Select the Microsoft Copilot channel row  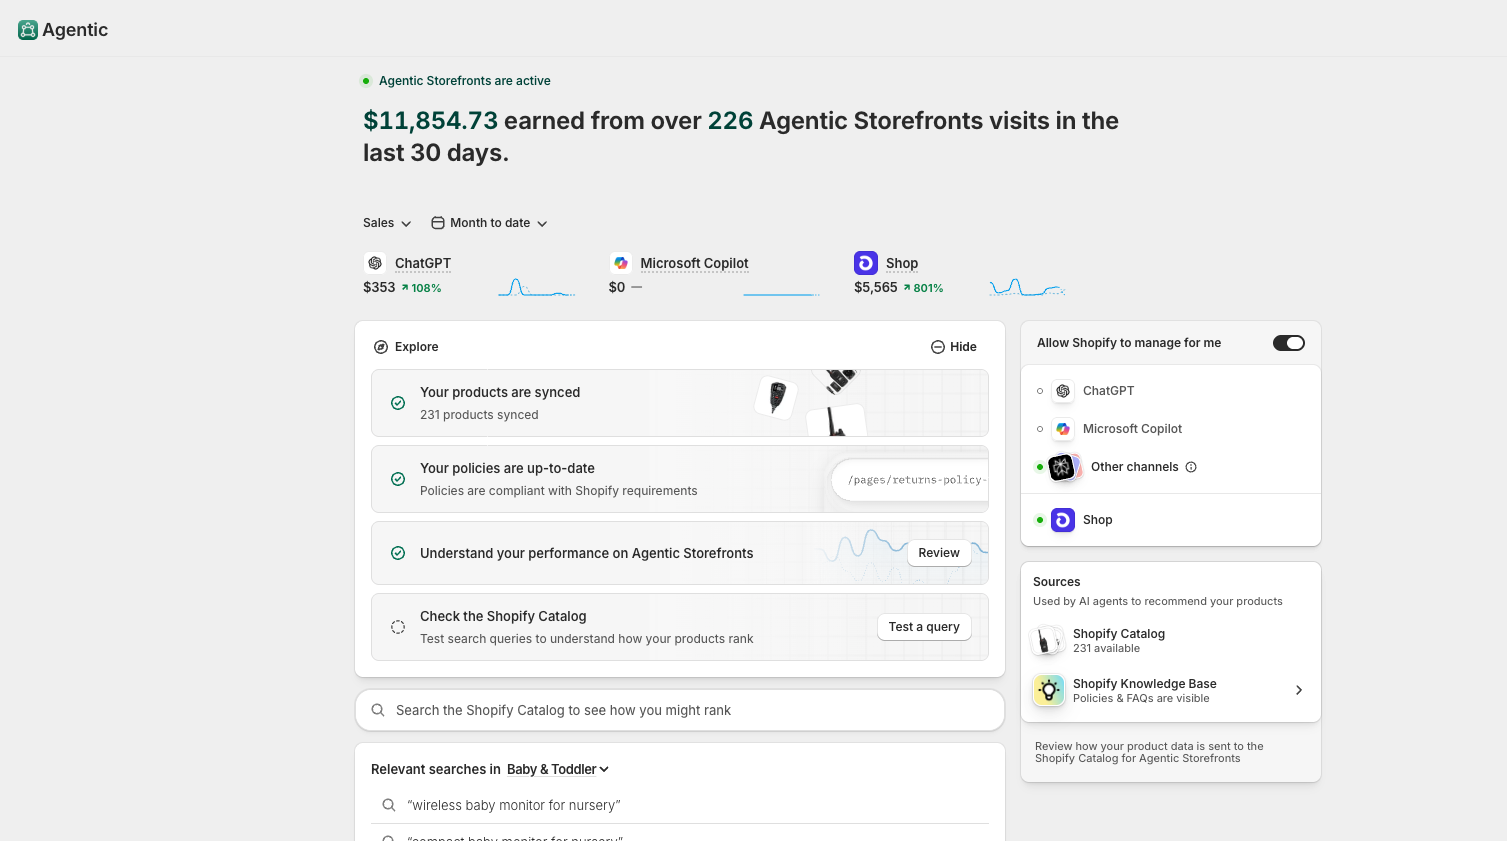[1171, 429]
